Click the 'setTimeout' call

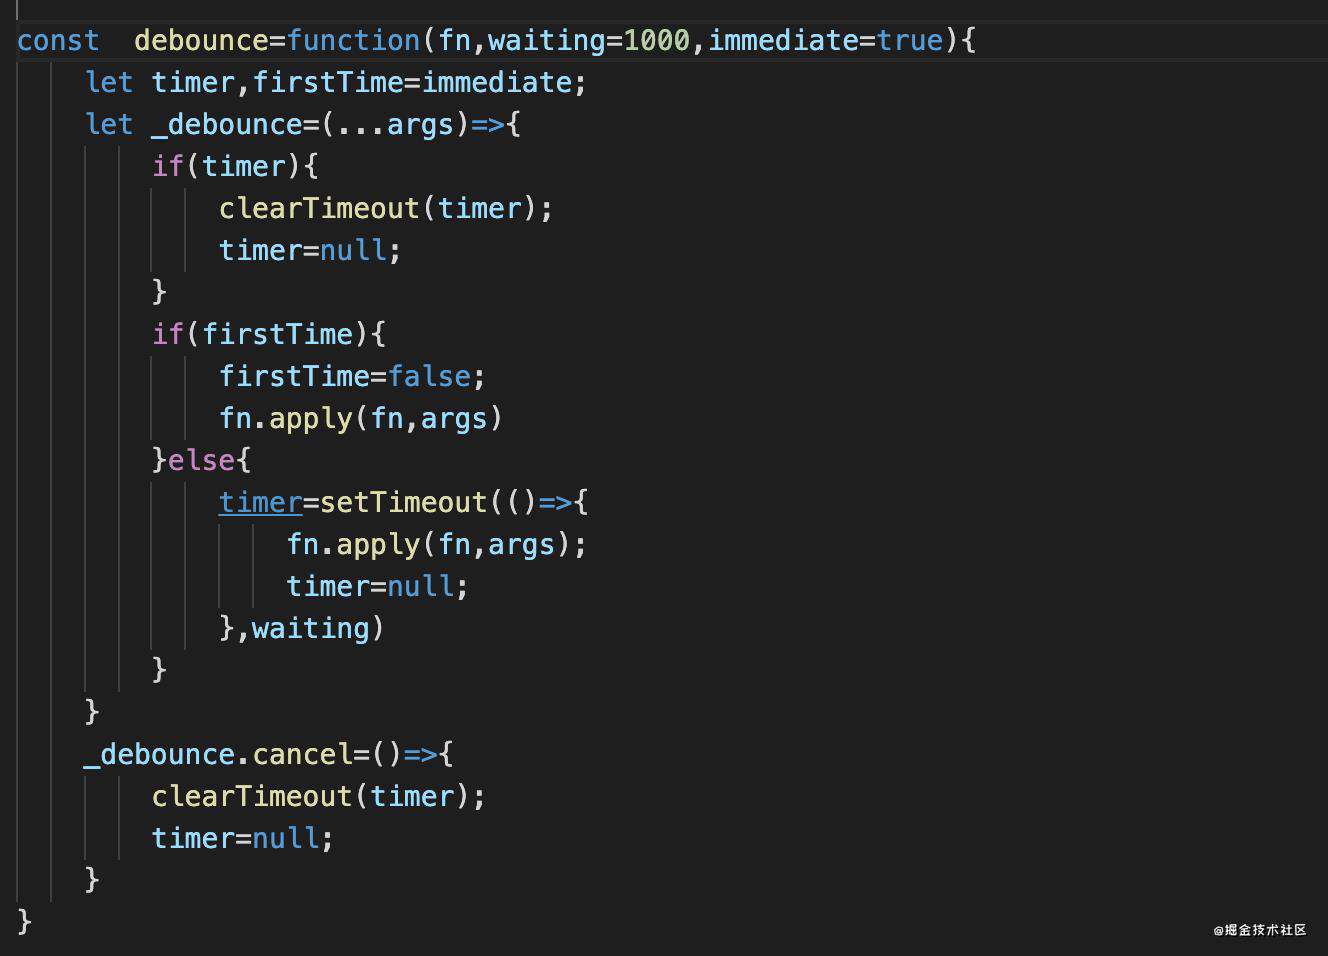[x=404, y=503]
